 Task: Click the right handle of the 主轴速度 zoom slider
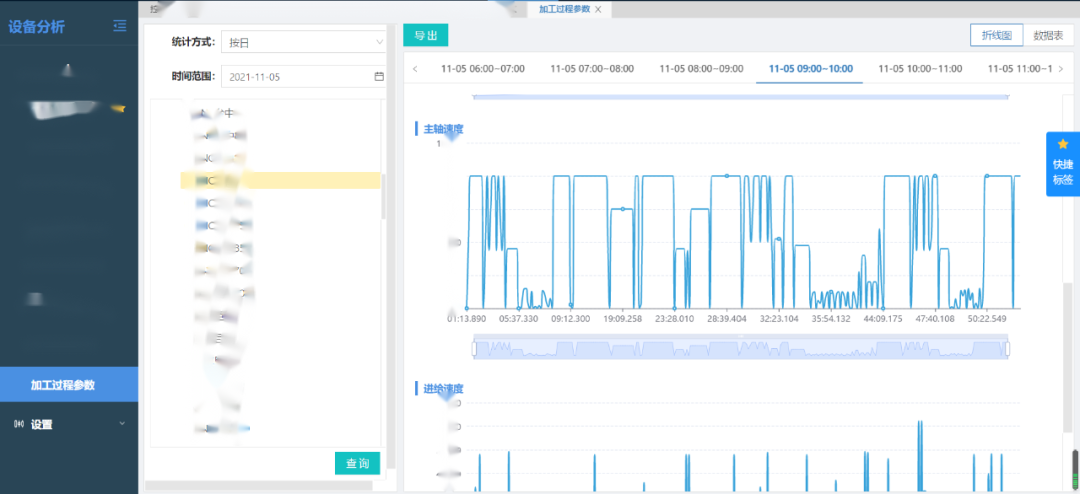pos(1008,348)
